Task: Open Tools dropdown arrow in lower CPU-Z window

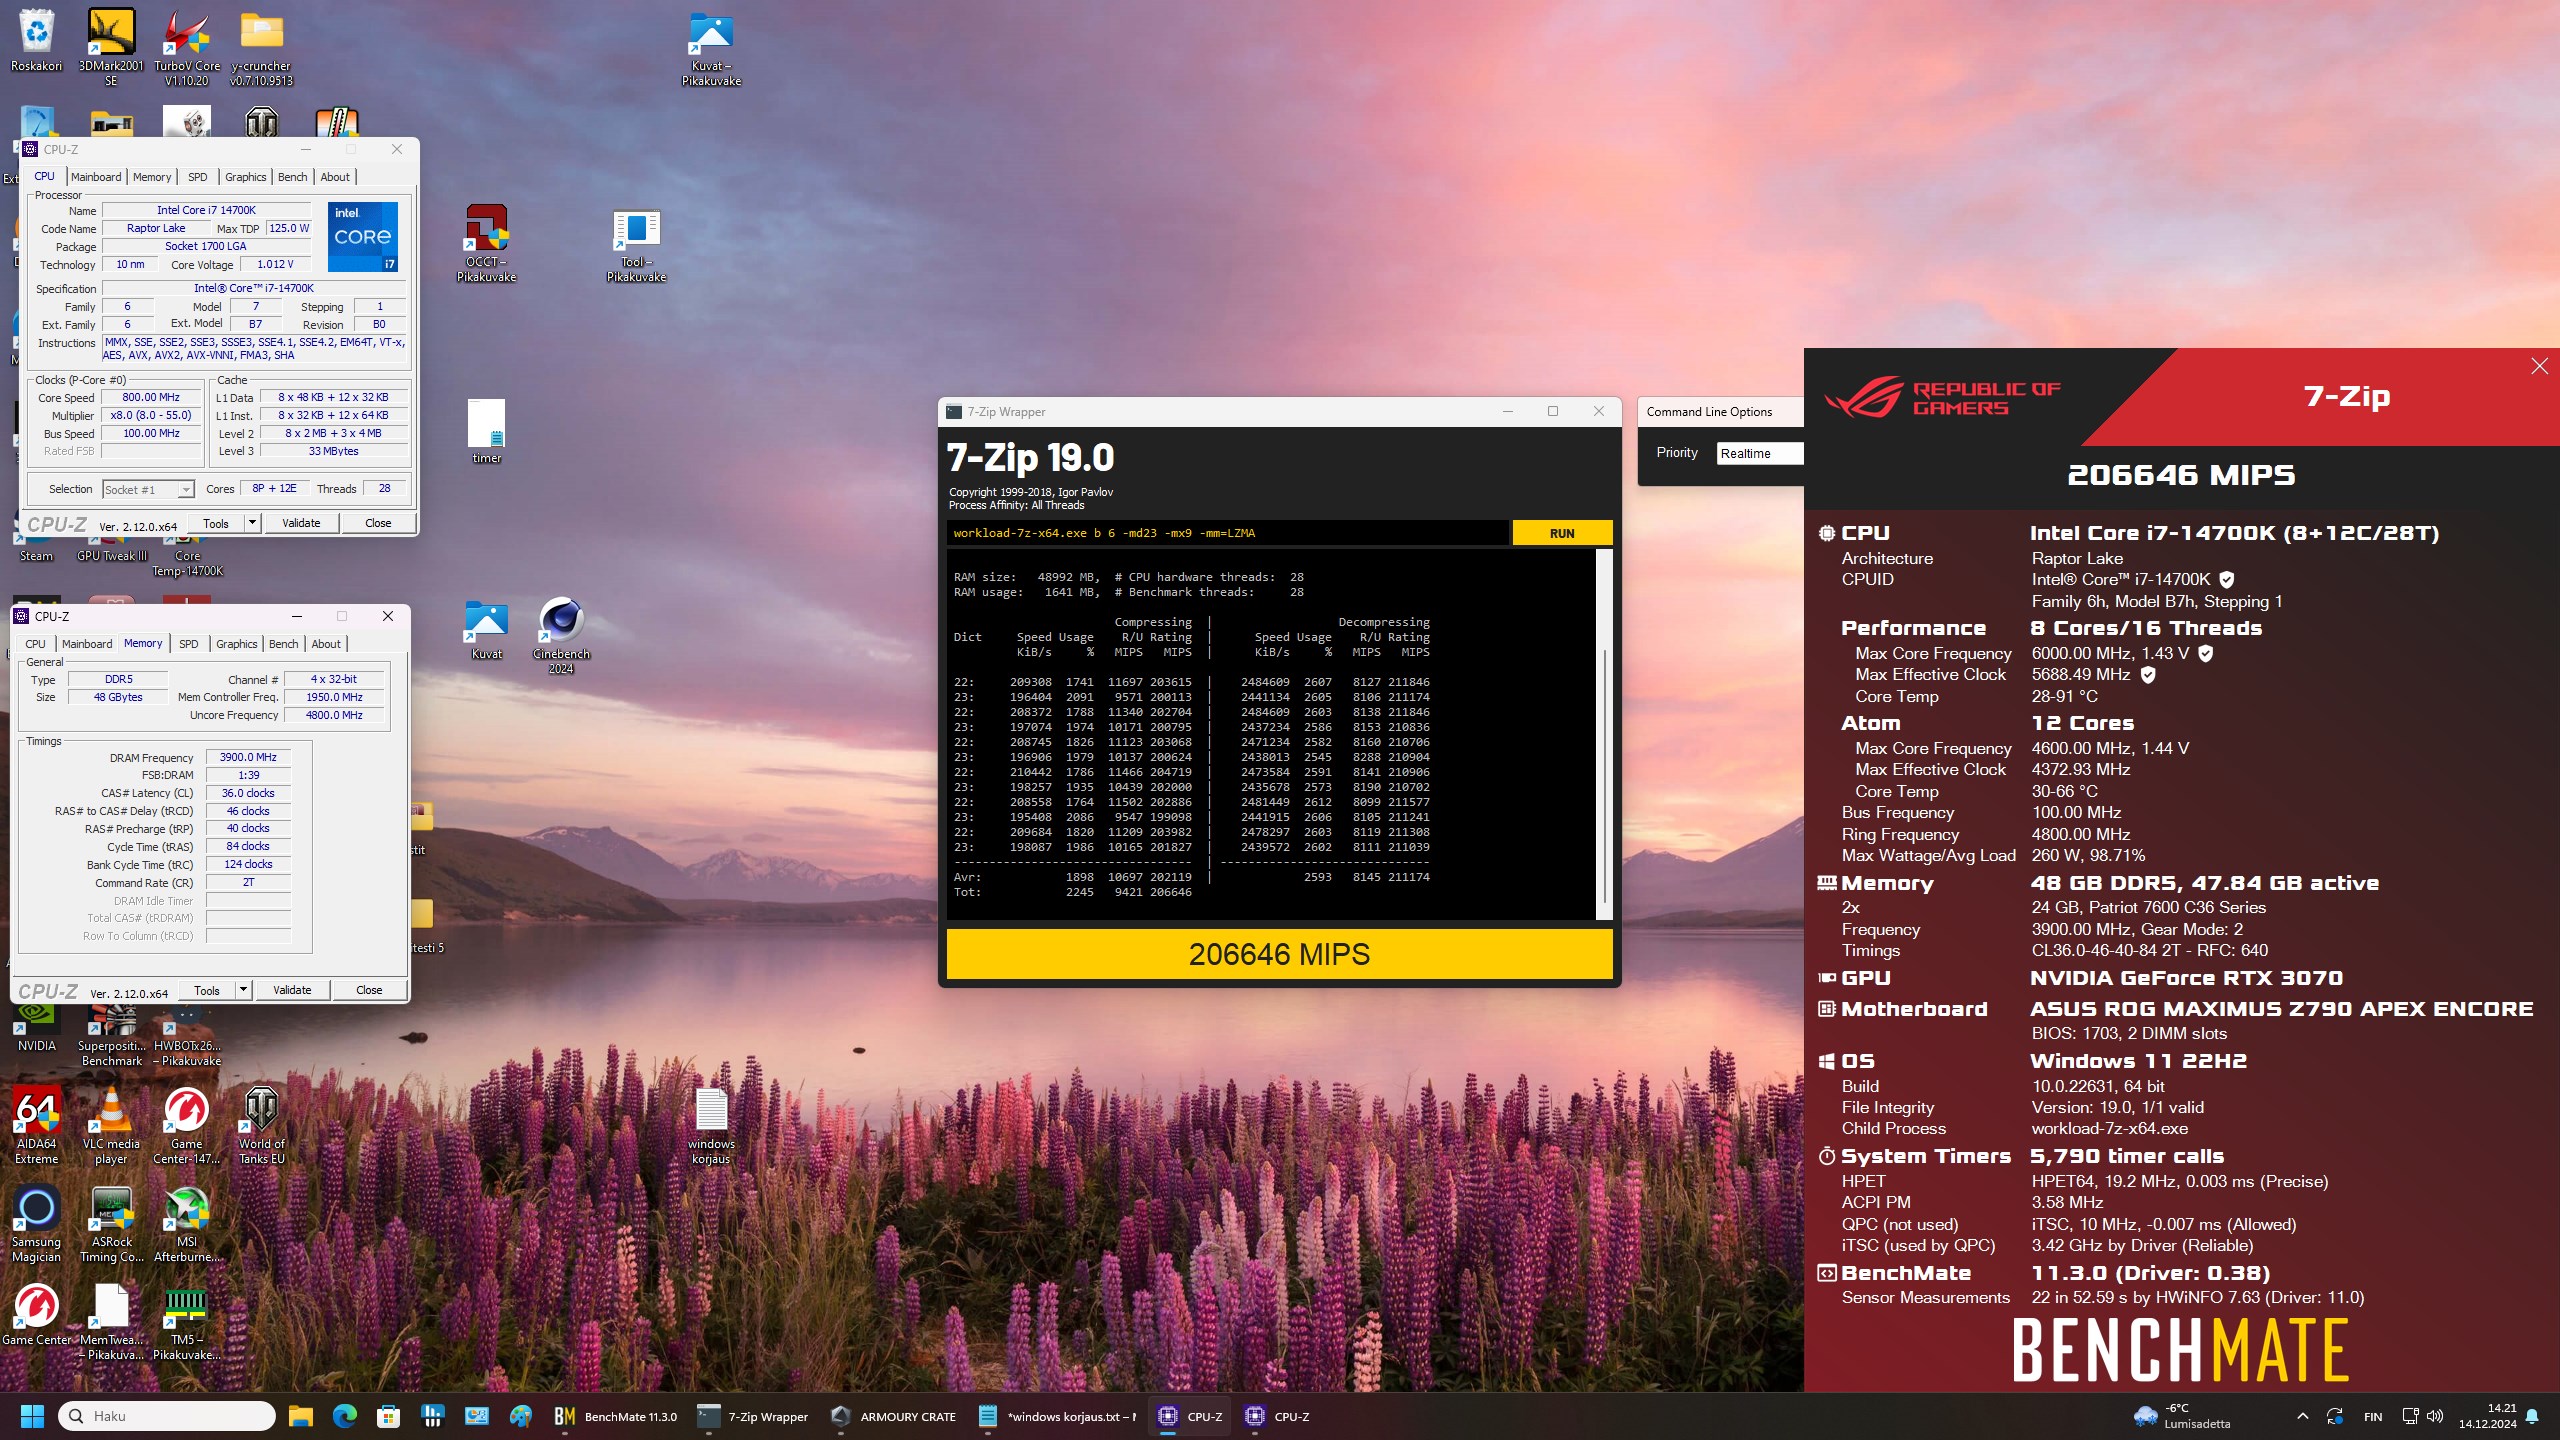Action: [243, 990]
